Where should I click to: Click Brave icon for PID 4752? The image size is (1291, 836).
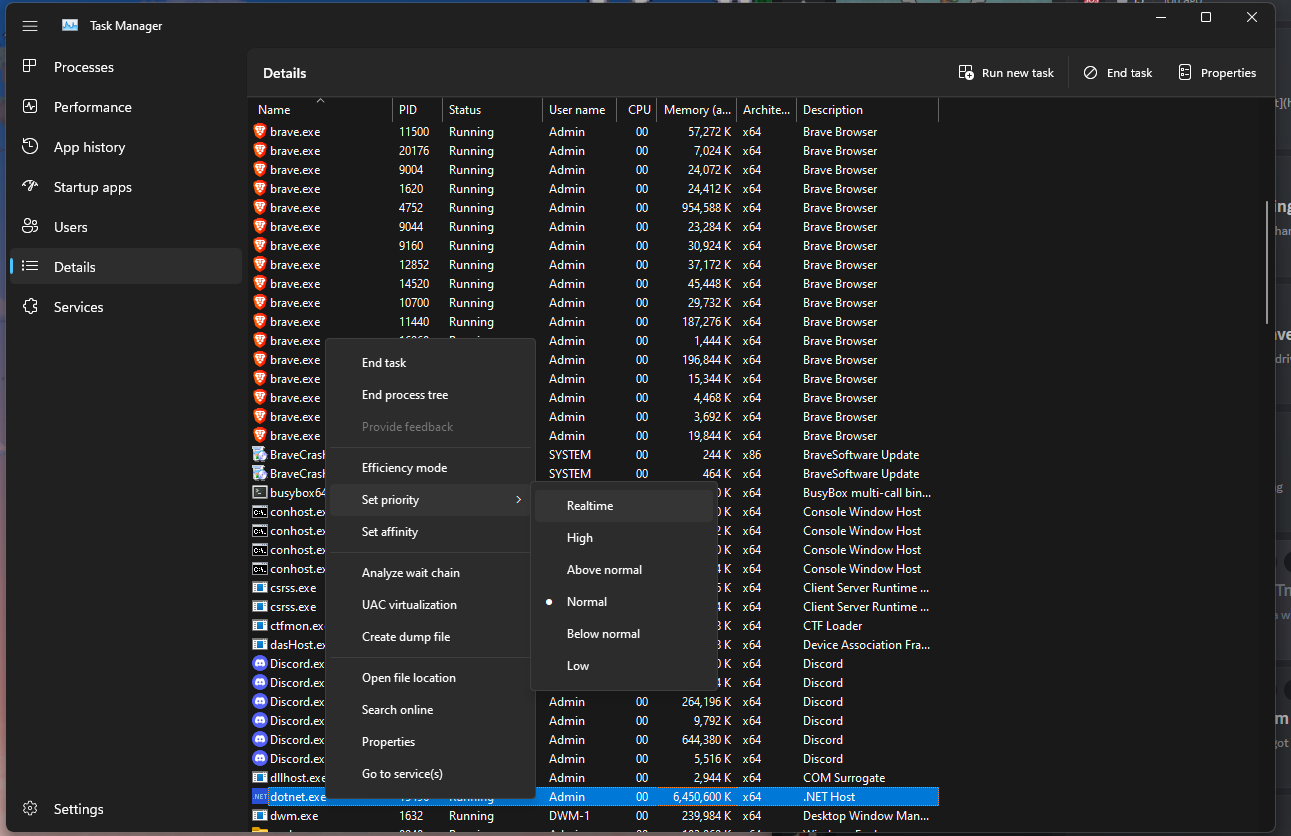(260, 208)
